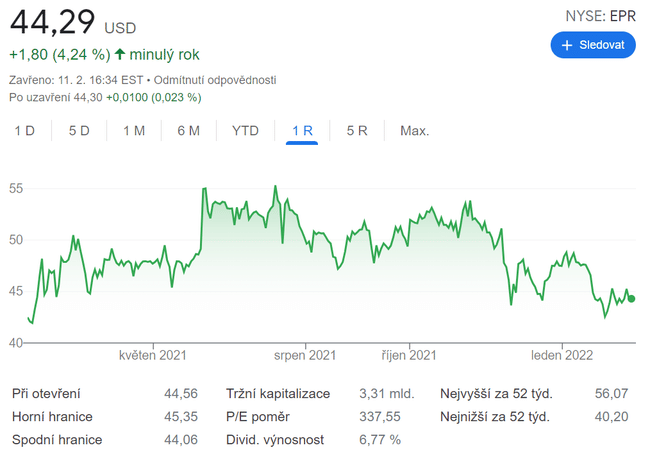Screen dimensions: 650x452
Task: Select the 1 D time range tab
Action: [x=25, y=131]
